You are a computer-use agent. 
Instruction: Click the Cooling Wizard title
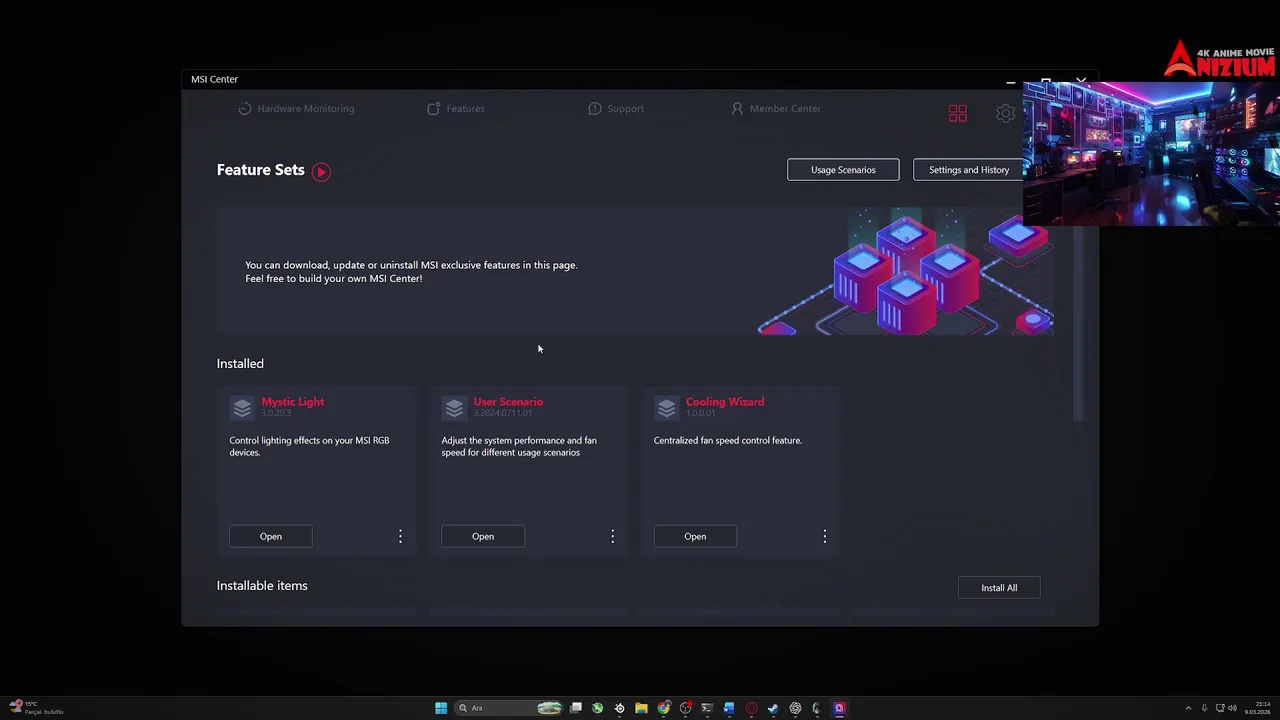tap(725, 402)
